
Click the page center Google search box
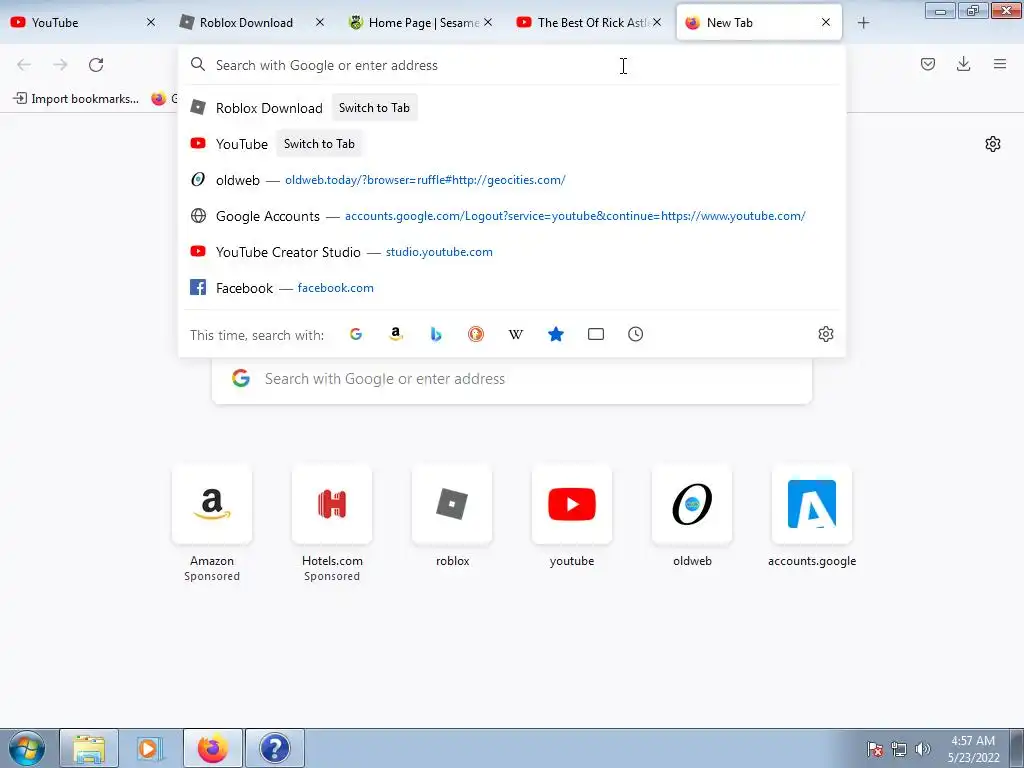pos(512,379)
